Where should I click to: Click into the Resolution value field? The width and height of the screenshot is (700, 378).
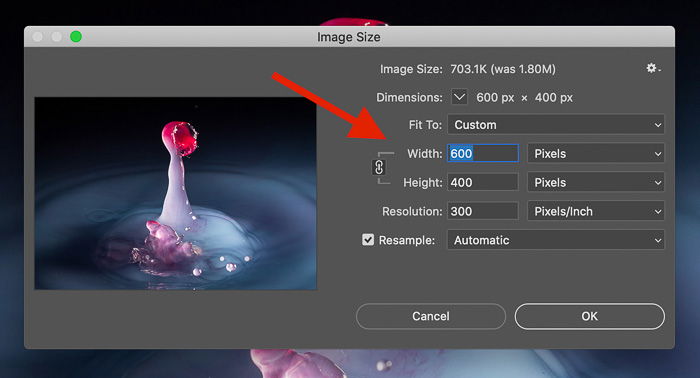(x=483, y=212)
